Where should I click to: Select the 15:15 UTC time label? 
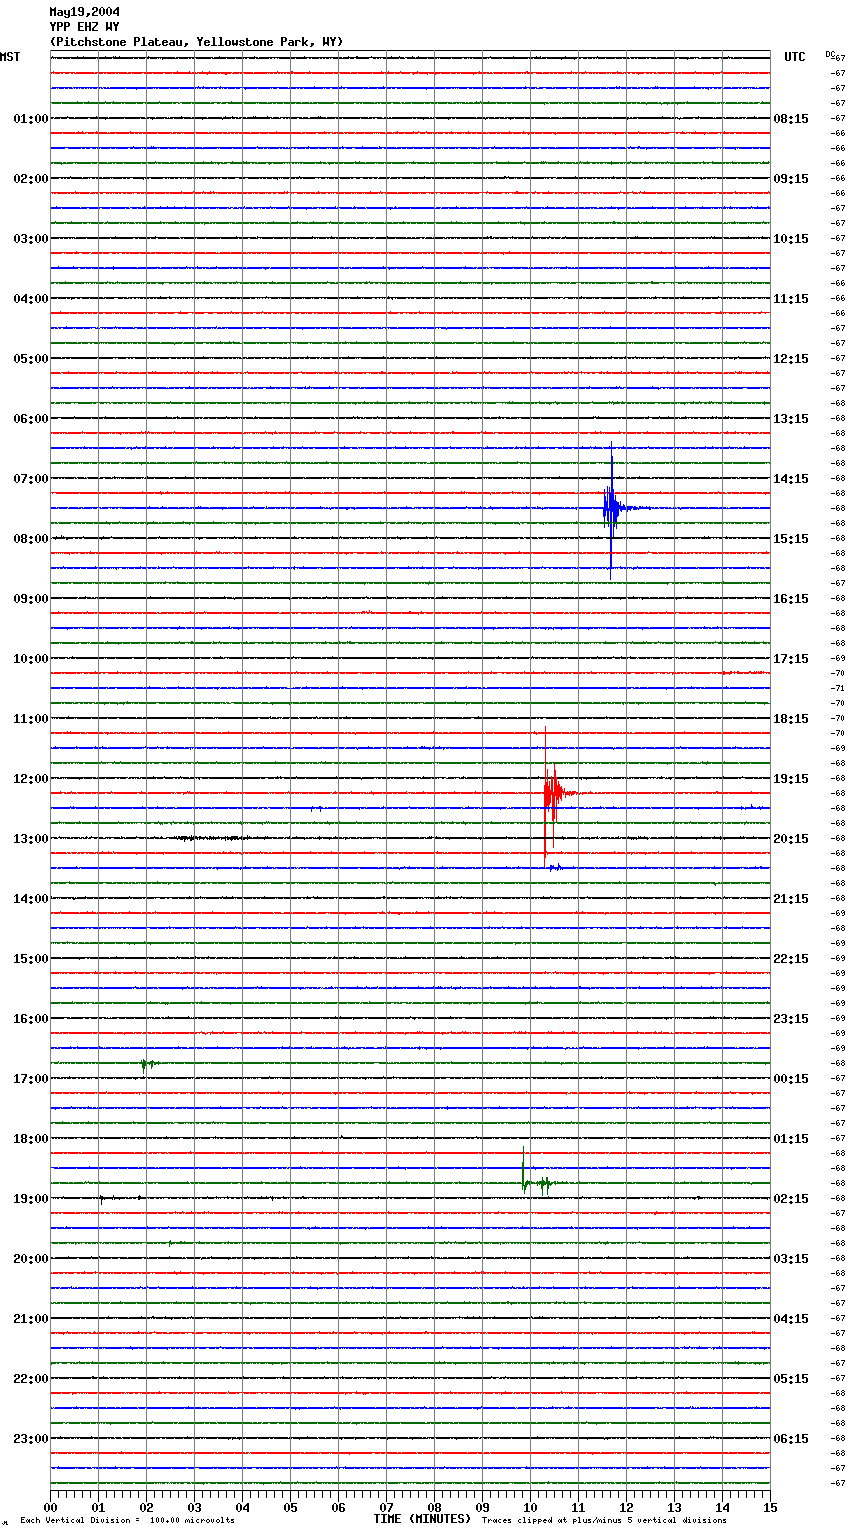click(791, 539)
